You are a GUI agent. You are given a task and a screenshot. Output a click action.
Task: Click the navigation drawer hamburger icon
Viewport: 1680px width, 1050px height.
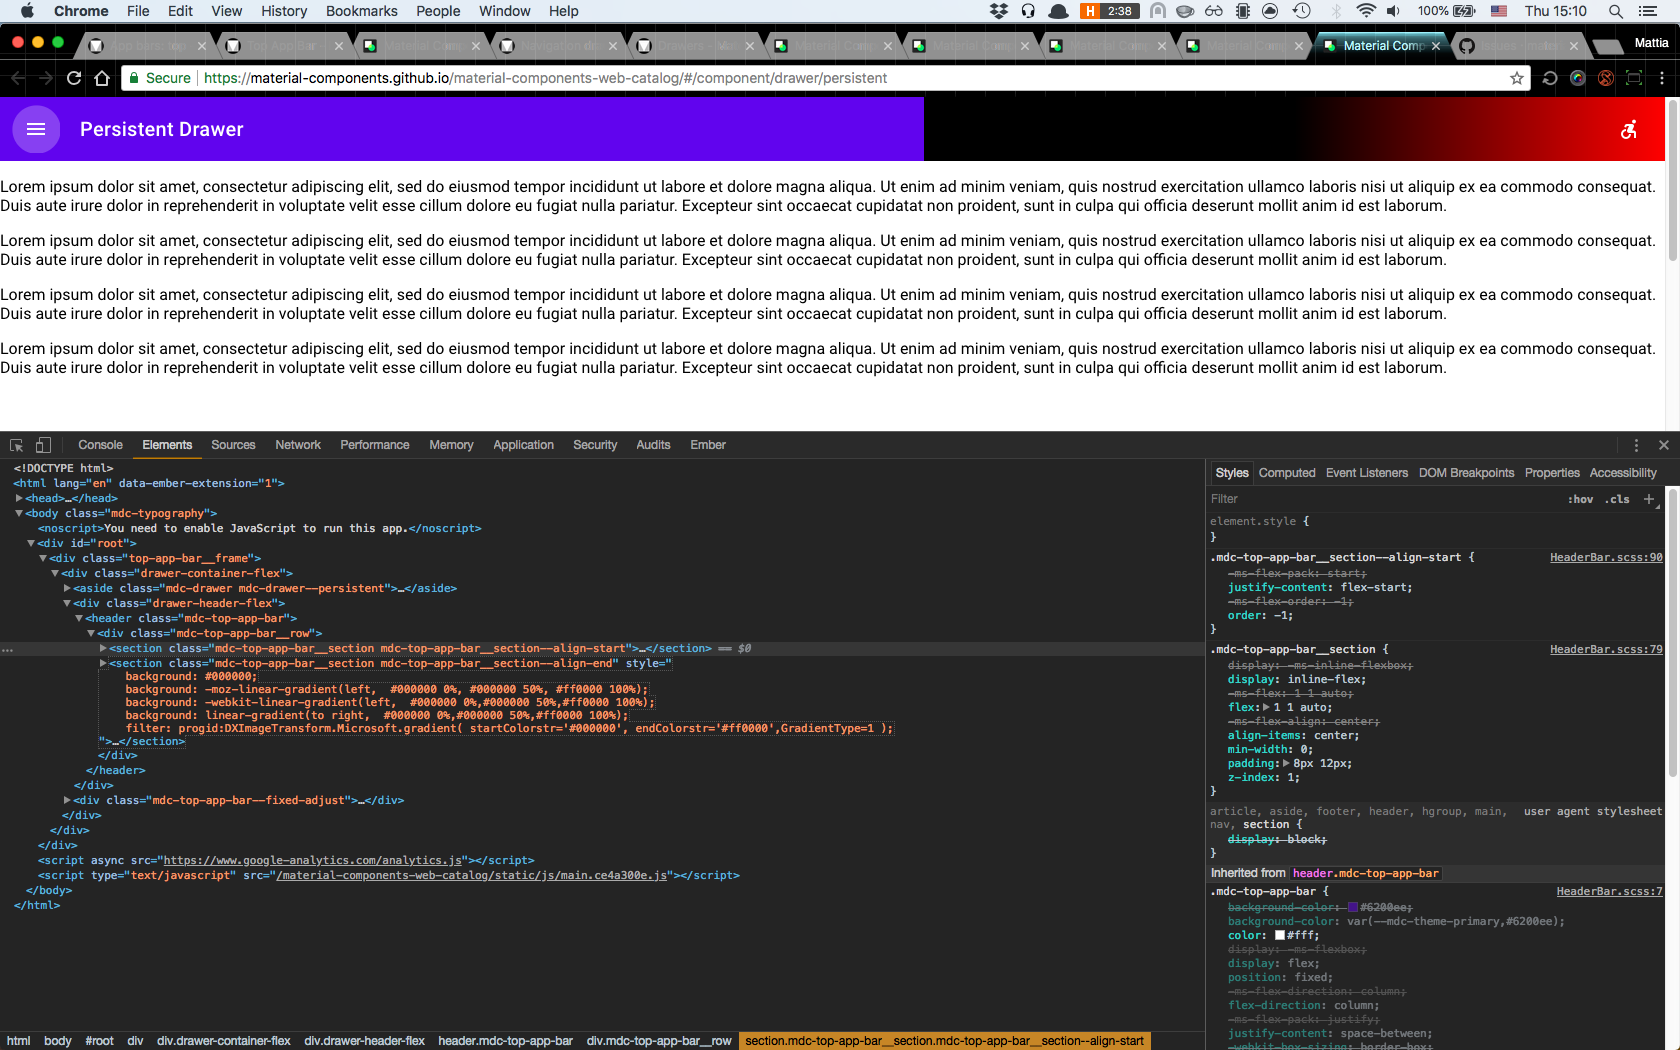tap(35, 129)
